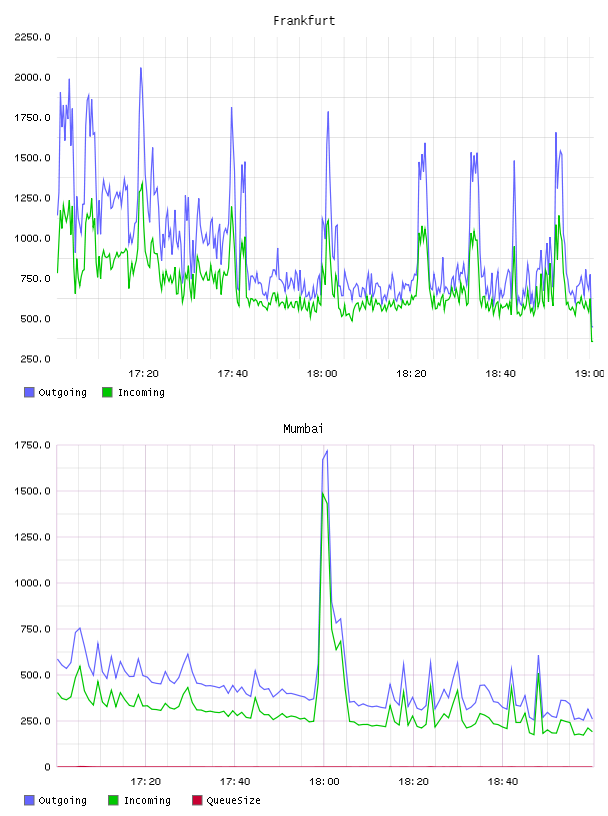Click the 0 y-axis label on Mumbai chart
This screenshot has width=608, height=816.
click(x=47, y=767)
